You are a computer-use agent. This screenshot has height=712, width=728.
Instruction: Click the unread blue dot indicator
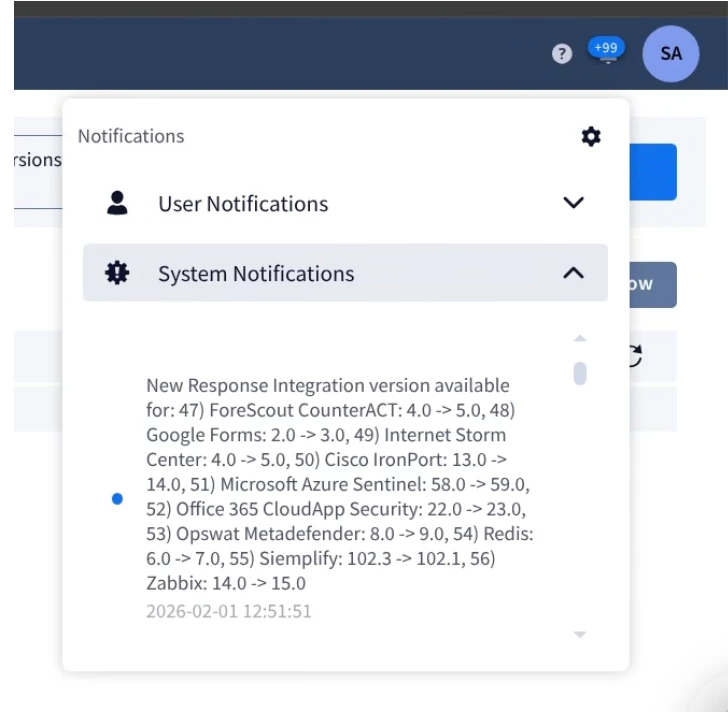(x=117, y=498)
